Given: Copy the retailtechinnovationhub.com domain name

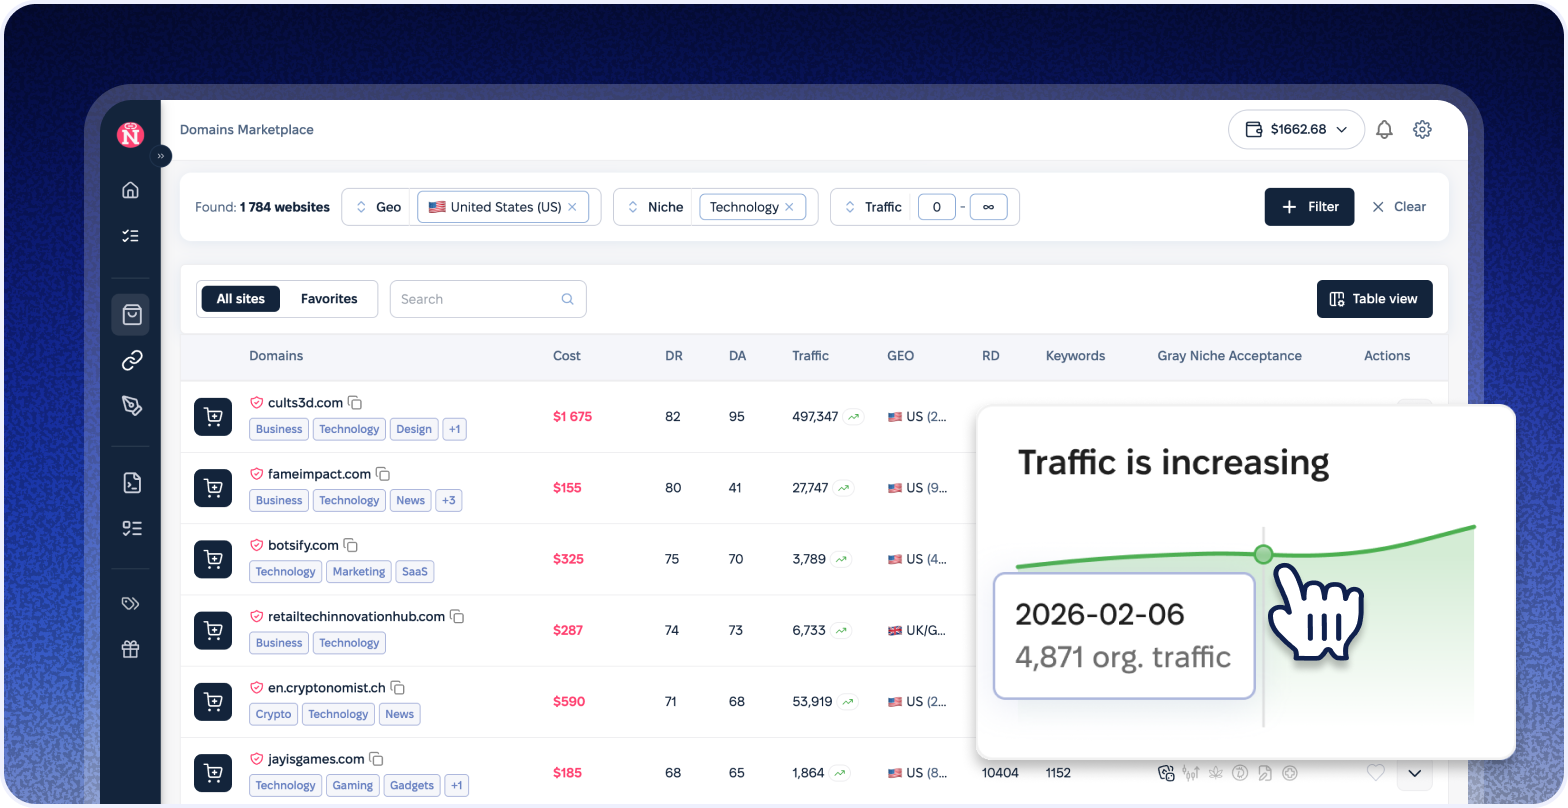Looking at the screenshot, I should pyautogui.click(x=457, y=616).
